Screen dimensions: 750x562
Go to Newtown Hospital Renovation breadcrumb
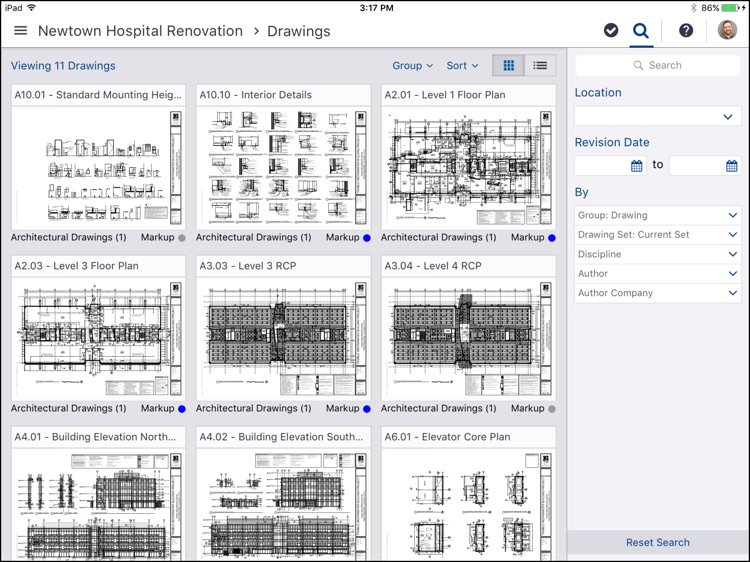(x=140, y=31)
